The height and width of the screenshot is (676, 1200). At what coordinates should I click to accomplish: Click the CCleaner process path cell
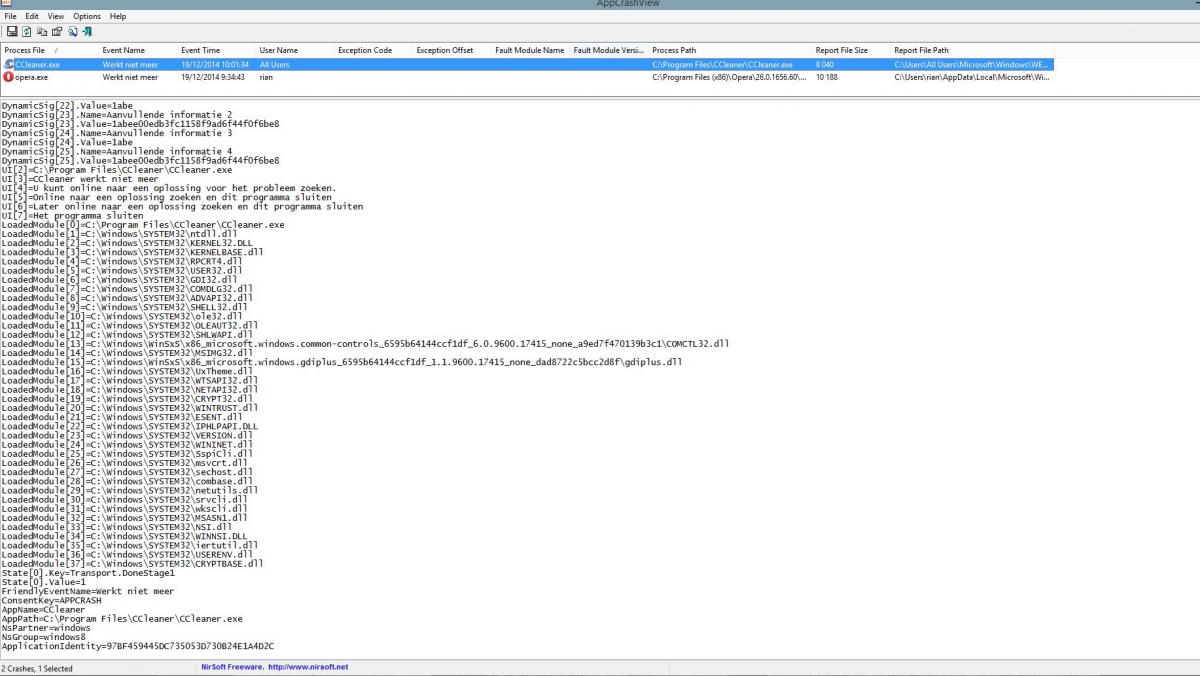tap(723, 64)
